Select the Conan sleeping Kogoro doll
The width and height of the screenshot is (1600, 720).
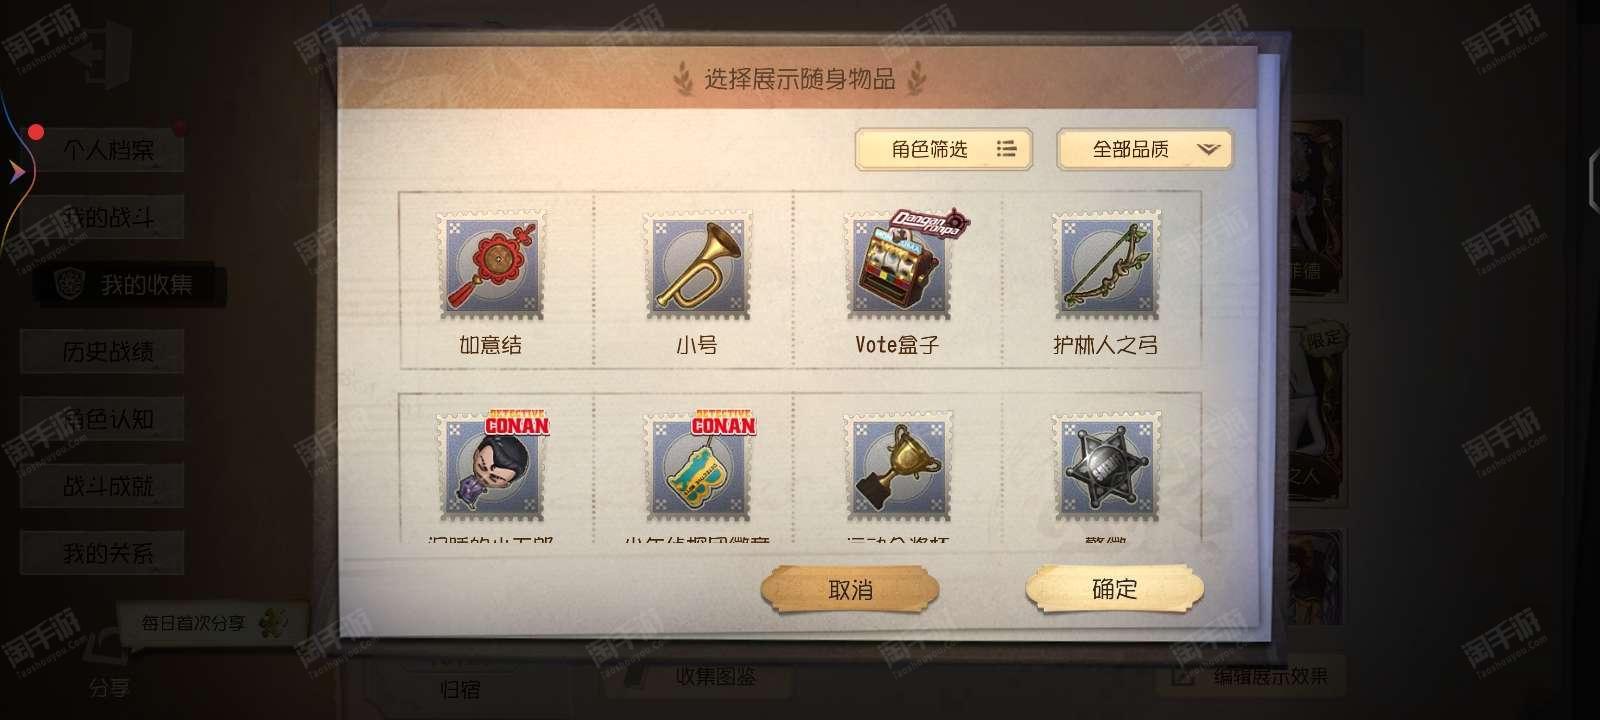pos(490,467)
